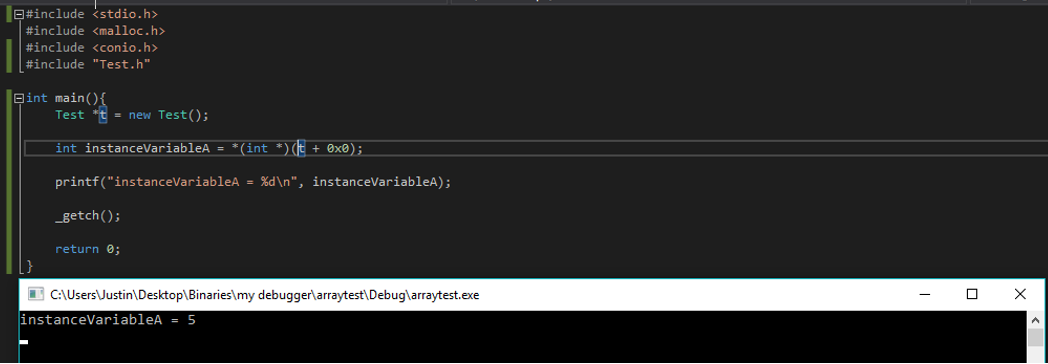Click on the '_getch();' line
Screen dimensions: 1048x364
coord(88,216)
